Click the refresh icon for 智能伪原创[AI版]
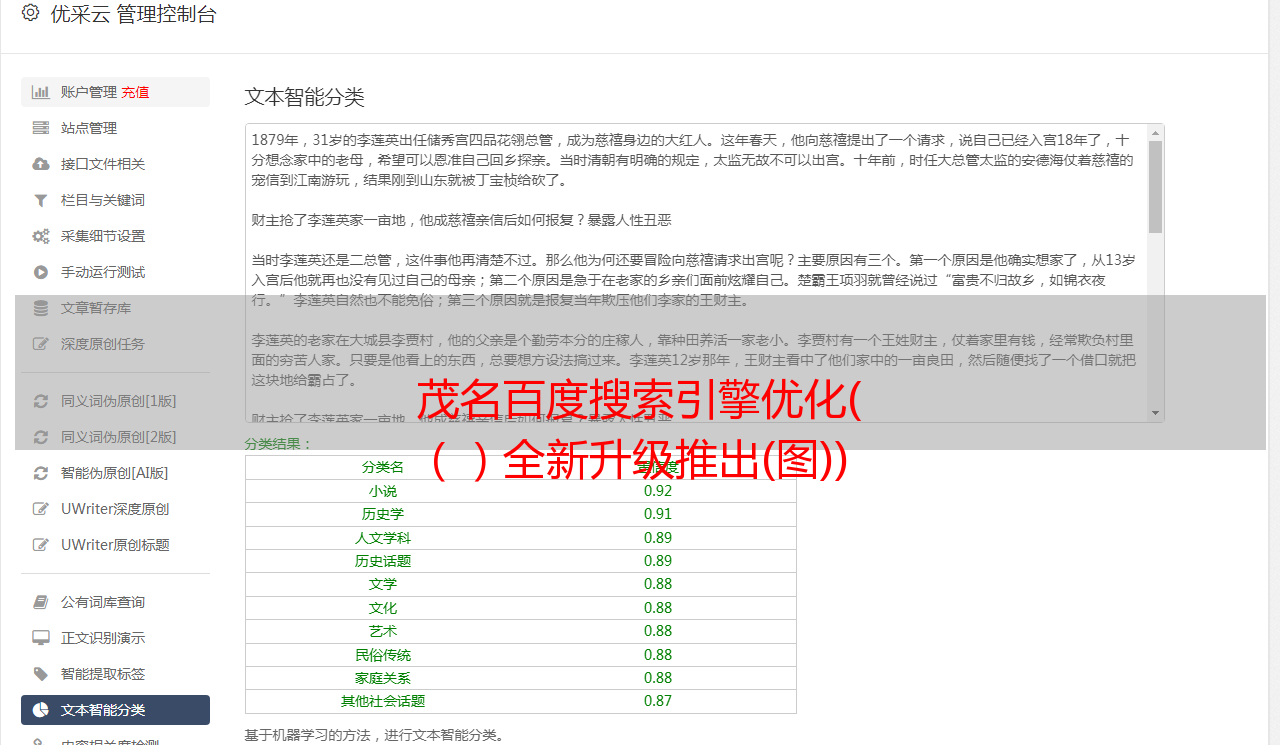Screen dimensions: 1280x745 (41, 473)
